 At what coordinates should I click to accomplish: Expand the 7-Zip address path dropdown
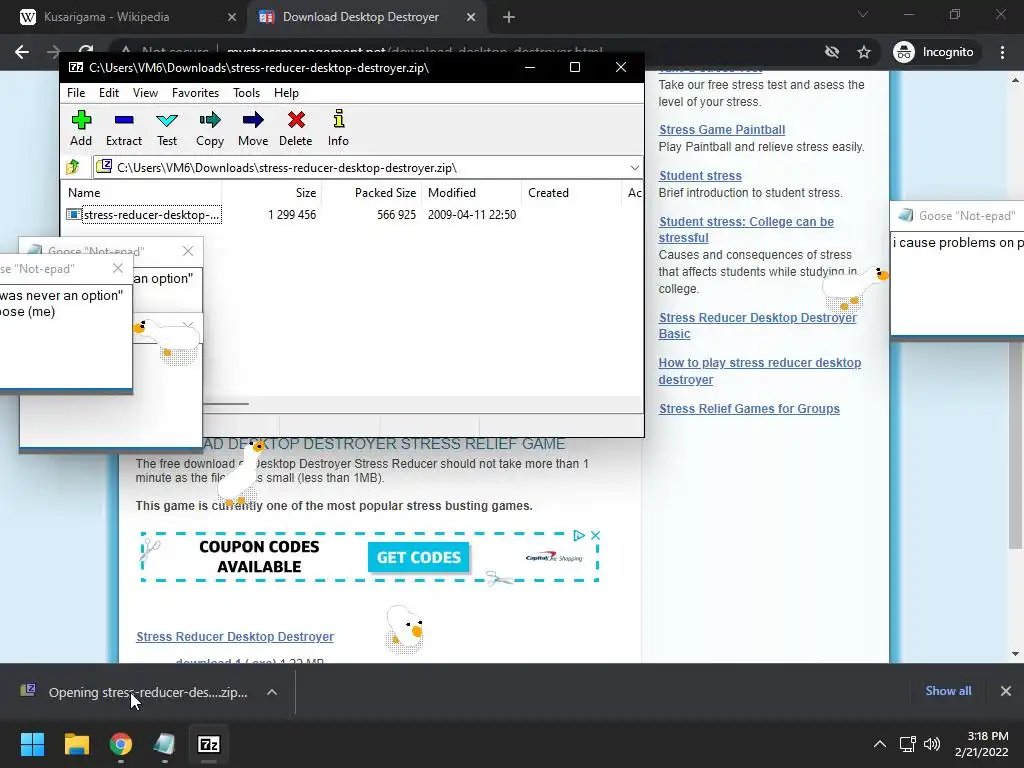coord(634,168)
